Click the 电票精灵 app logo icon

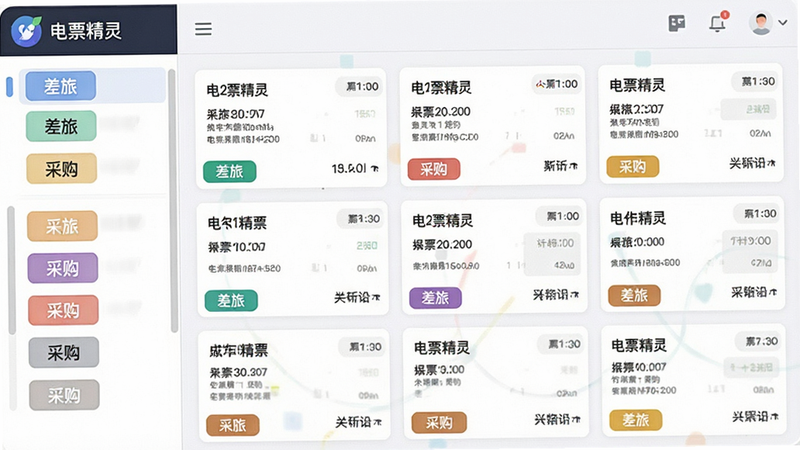[x=26, y=31]
